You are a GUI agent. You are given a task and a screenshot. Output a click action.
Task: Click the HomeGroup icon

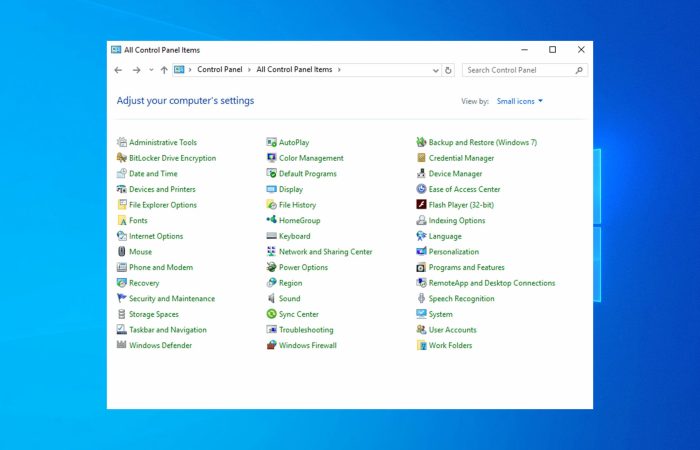click(x=271, y=220)
